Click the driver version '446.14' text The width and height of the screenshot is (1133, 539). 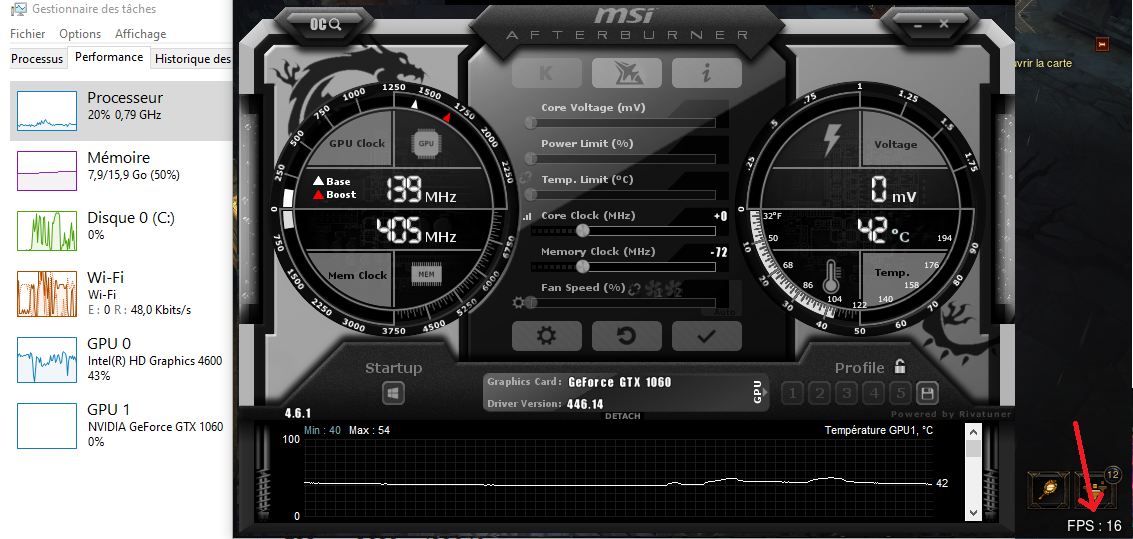tap(585, 404)
